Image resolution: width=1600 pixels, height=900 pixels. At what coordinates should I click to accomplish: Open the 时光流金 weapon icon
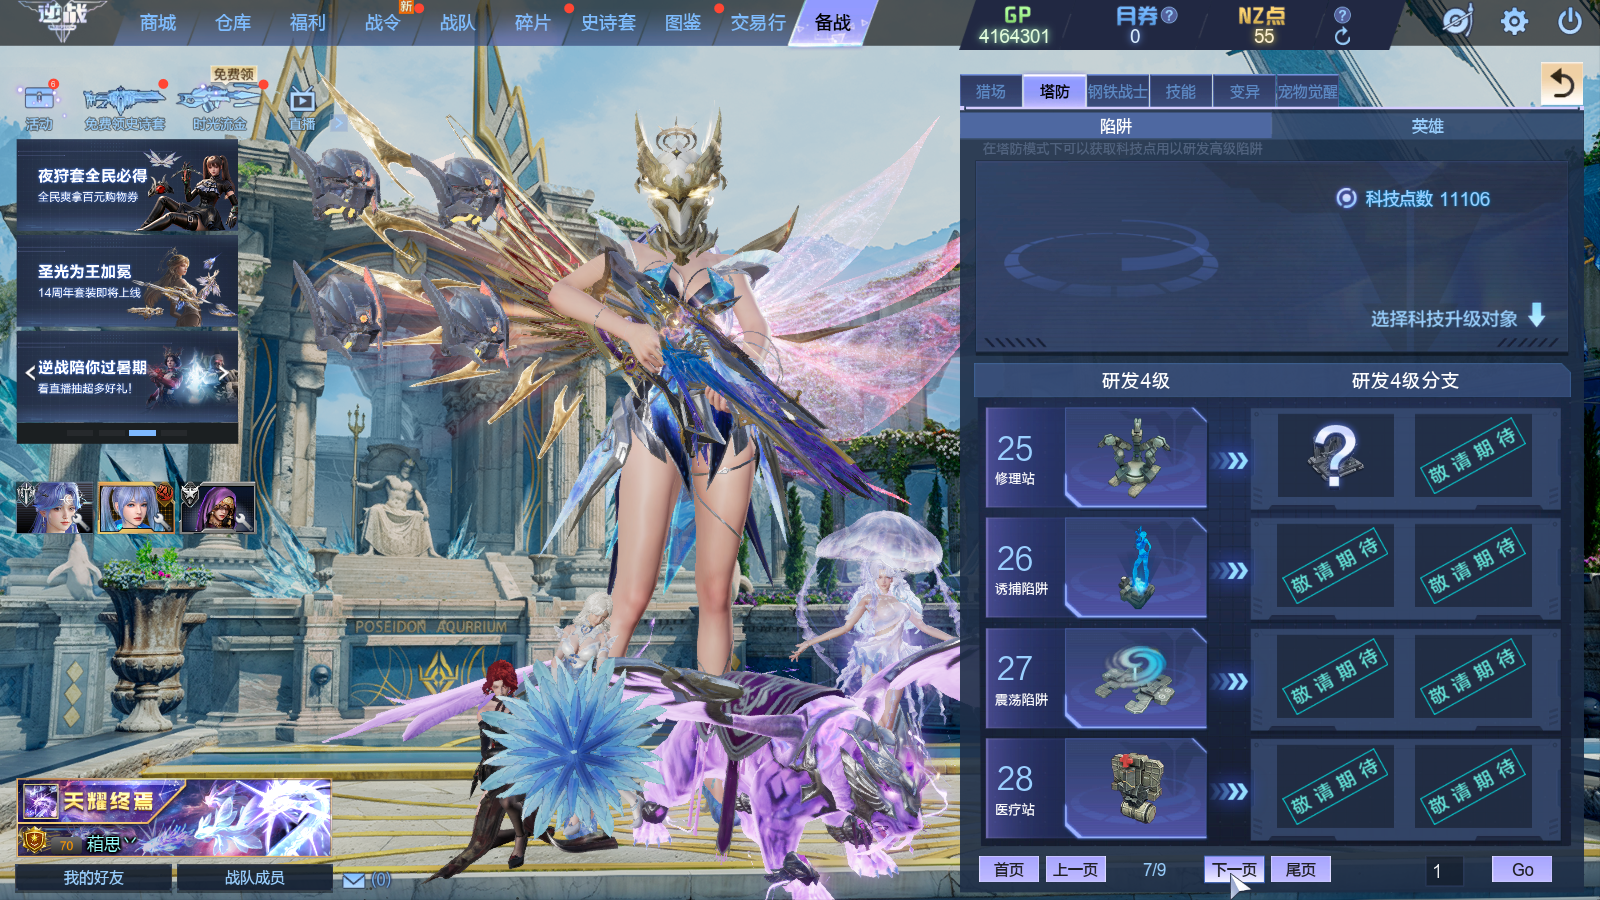tap(220, 105)
